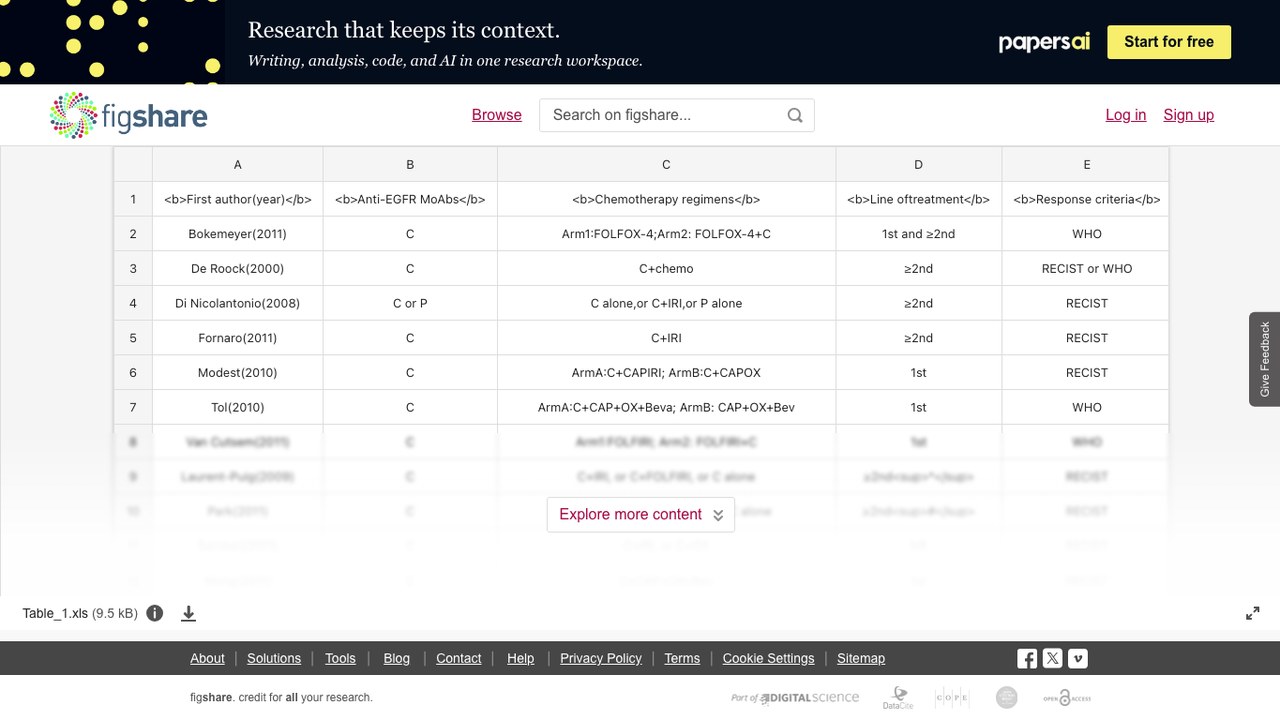This screenshot has width=1280, height=720.
Task: Open figshare's Vimeo page
Action: [x=1077, y=658]
